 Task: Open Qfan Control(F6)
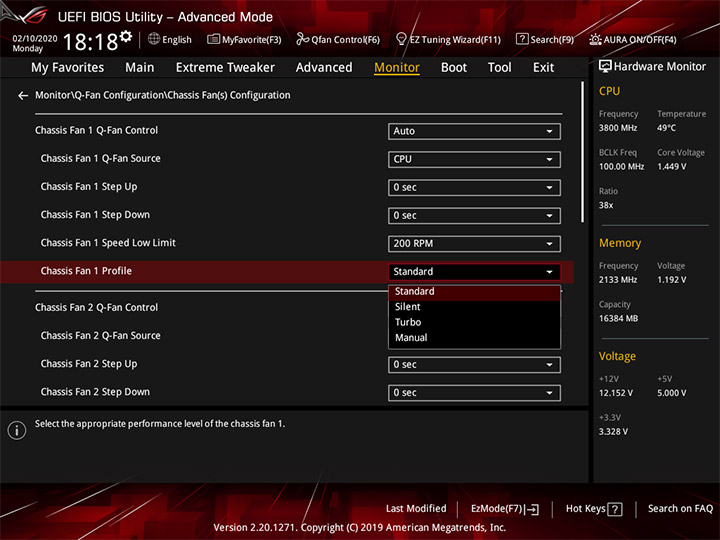(338, 39)
